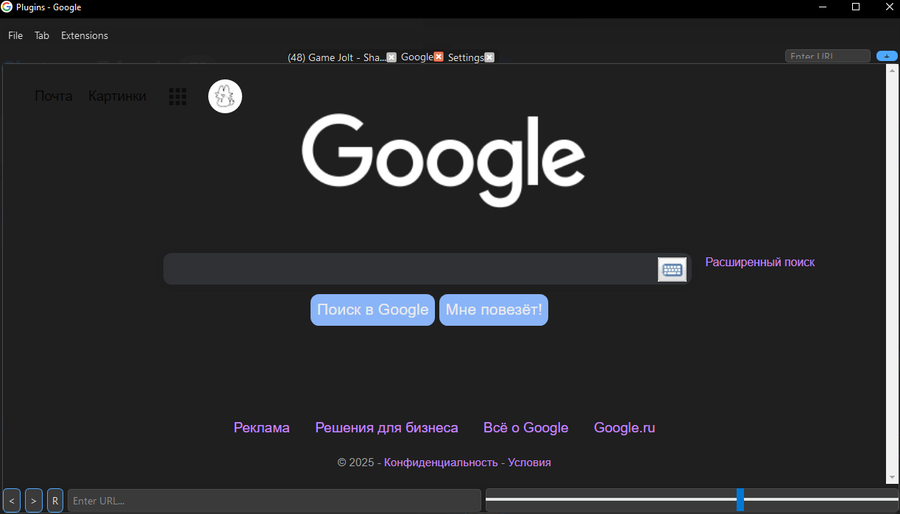Open the File menu
The height and width of the screenshot is (514, 900).
pos(15,36)
